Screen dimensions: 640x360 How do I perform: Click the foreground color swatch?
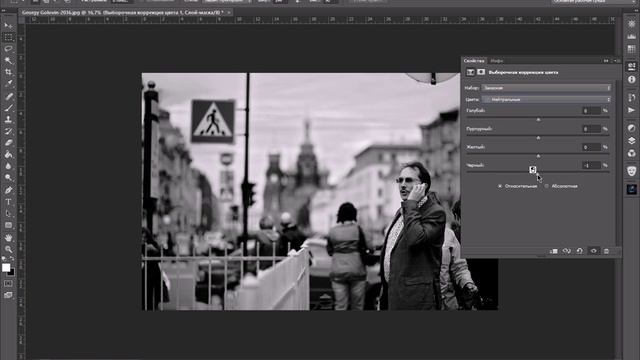6,268
